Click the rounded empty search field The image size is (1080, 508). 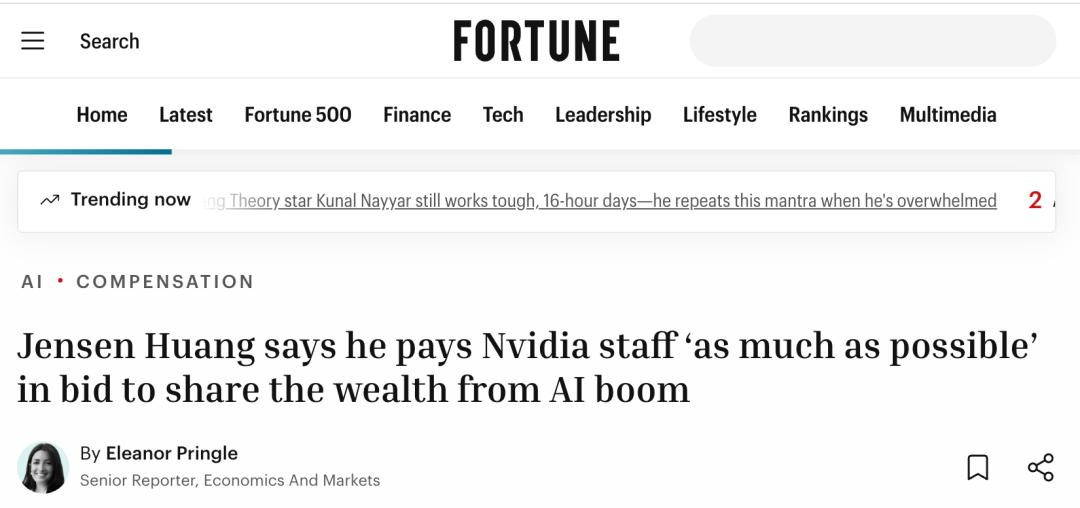(x=873, y=41)
